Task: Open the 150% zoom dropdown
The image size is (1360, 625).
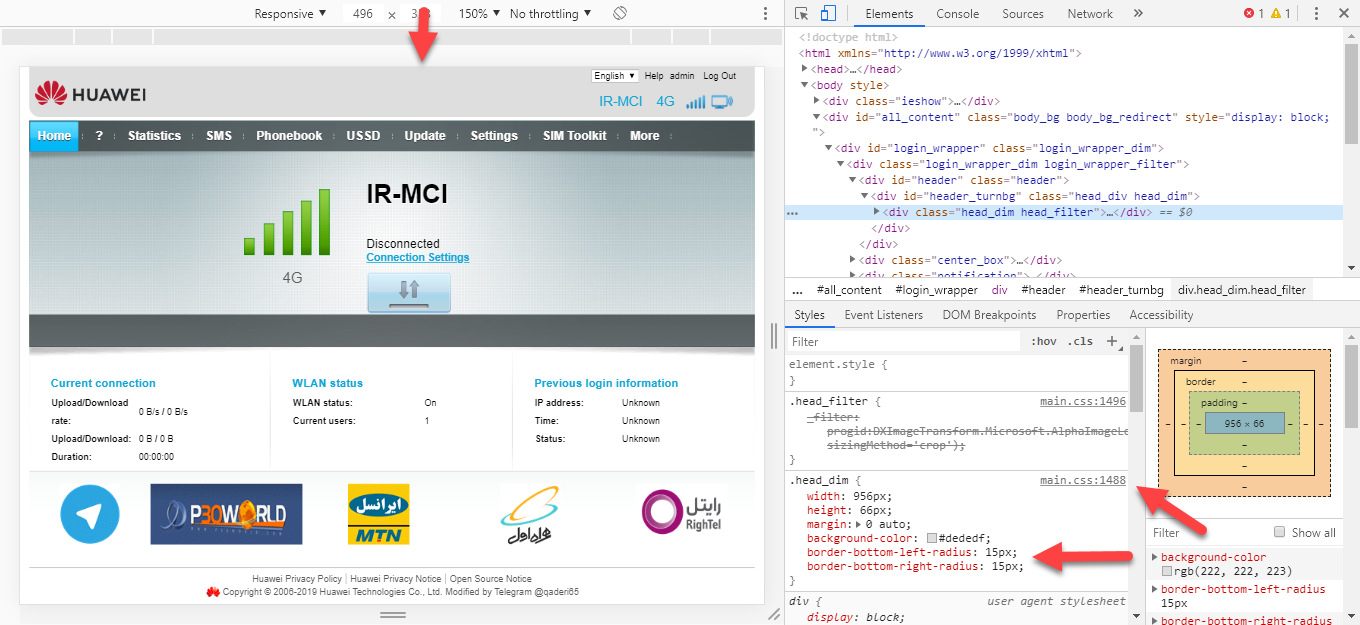Action: point(479,14)
